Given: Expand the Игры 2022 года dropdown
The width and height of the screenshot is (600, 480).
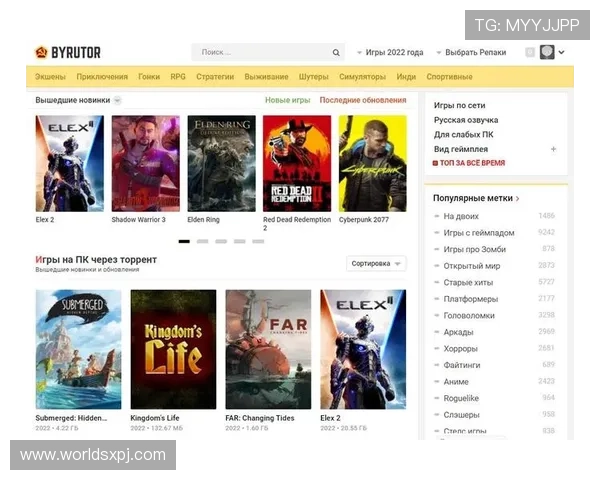Looking at the screenshot, I should click(x=390, y=52).
